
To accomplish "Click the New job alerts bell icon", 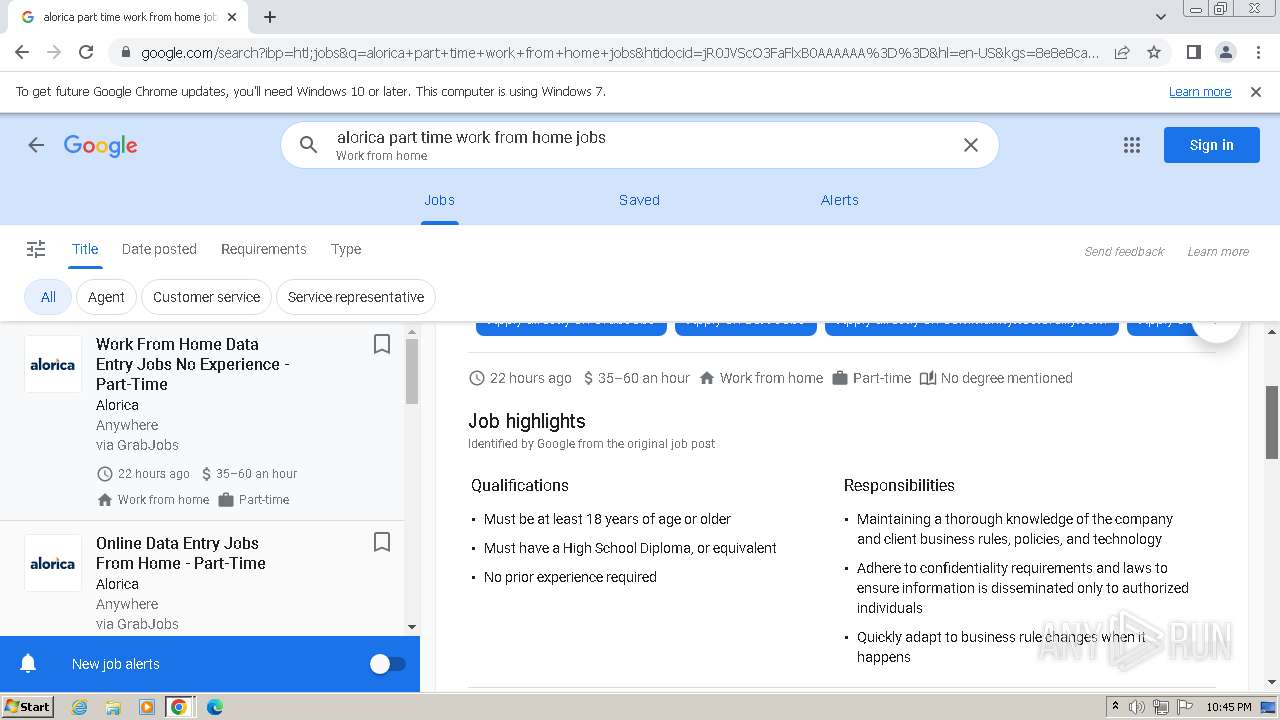I will (x=28, y=663).
